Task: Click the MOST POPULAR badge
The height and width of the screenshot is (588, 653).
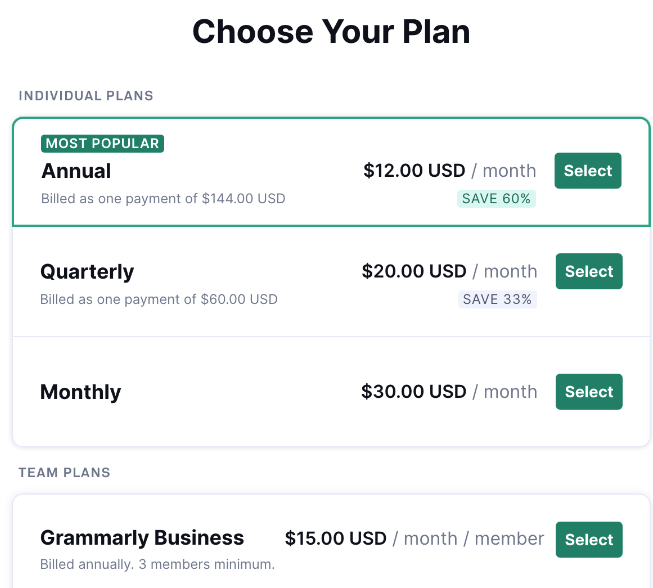Action: tap(102, 144)
